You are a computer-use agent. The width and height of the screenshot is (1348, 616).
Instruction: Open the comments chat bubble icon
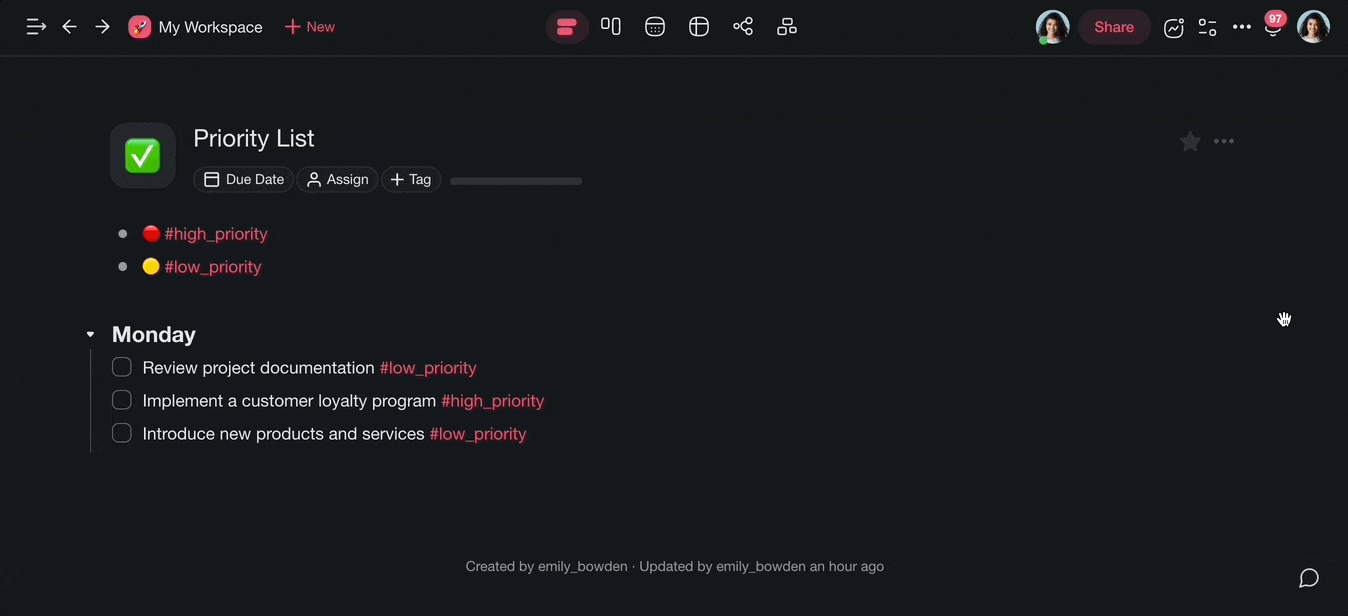[1309, 578]
